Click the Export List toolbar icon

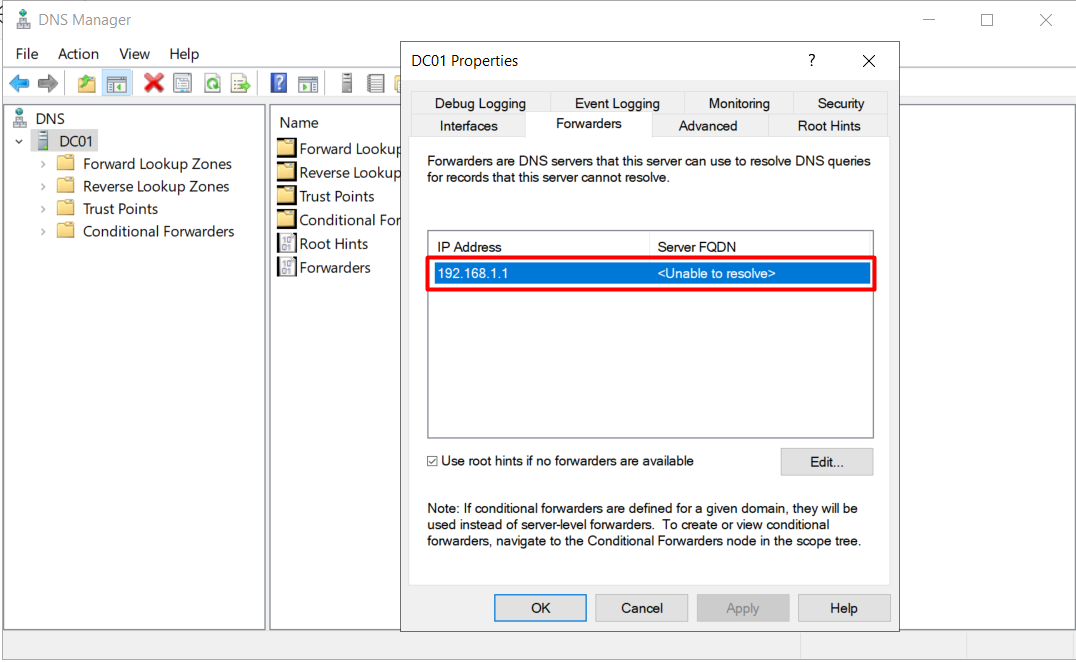pyautogui.click(x=240, y=84)
